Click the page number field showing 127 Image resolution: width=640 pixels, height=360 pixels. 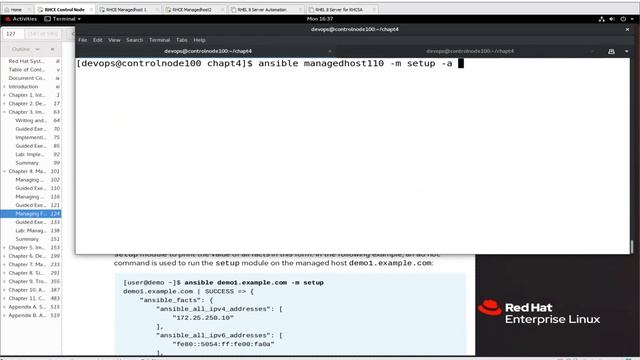pos(13,34)
